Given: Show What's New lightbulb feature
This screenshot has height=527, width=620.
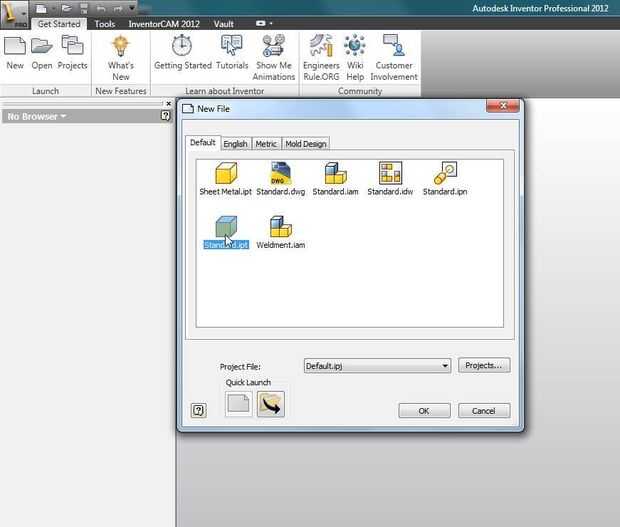Looking at the screenshot, I should pyautogui.click(x=121, y=58).
